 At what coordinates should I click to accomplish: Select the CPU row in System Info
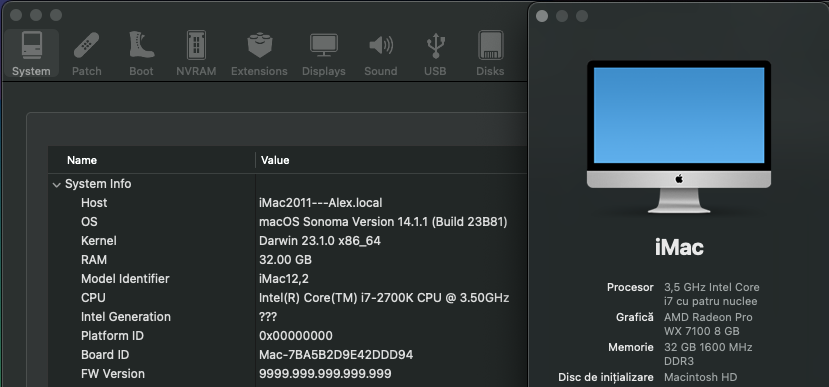288,298
